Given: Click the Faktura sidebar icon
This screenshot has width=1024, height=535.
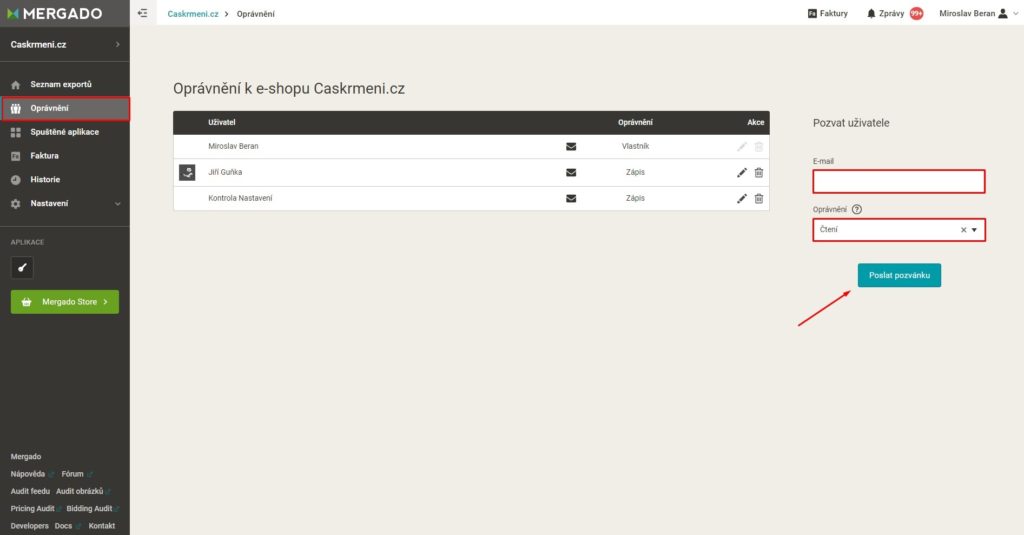Looking at the screenshot, I should [x=16, y=156].
